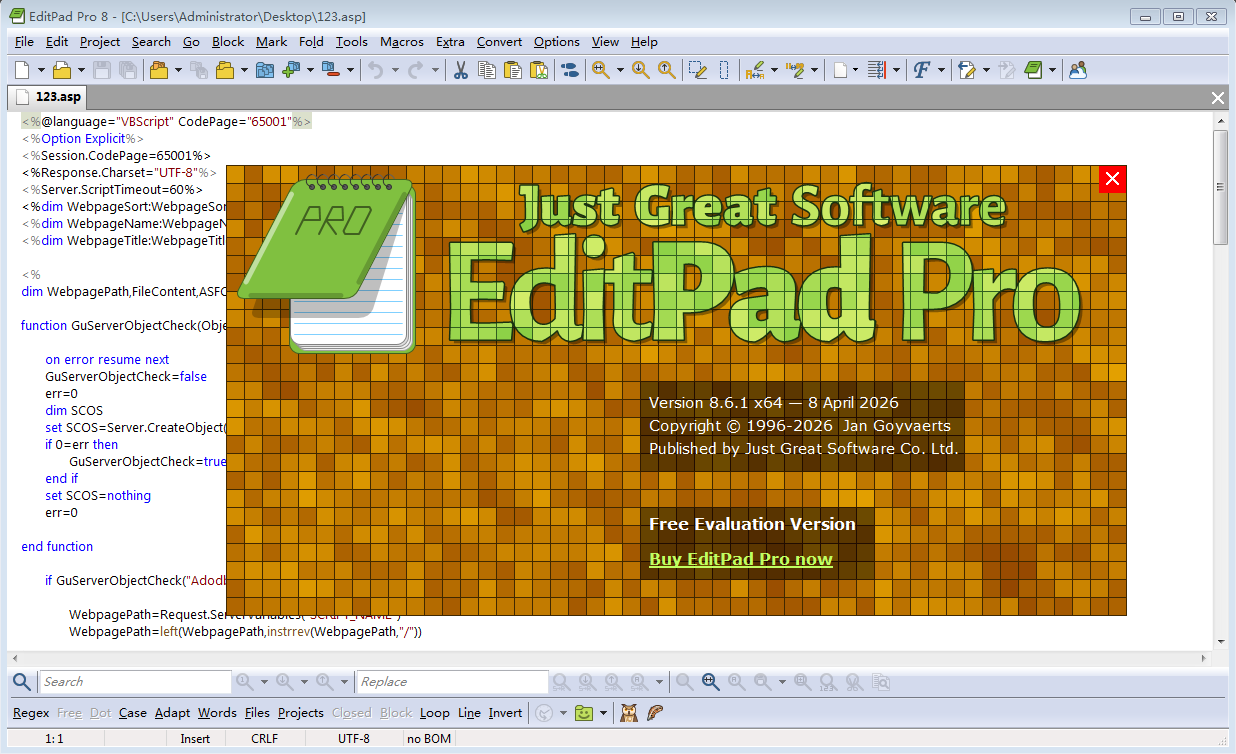
Task: Click in the Search text field
Action: click(x=133, y=682)
